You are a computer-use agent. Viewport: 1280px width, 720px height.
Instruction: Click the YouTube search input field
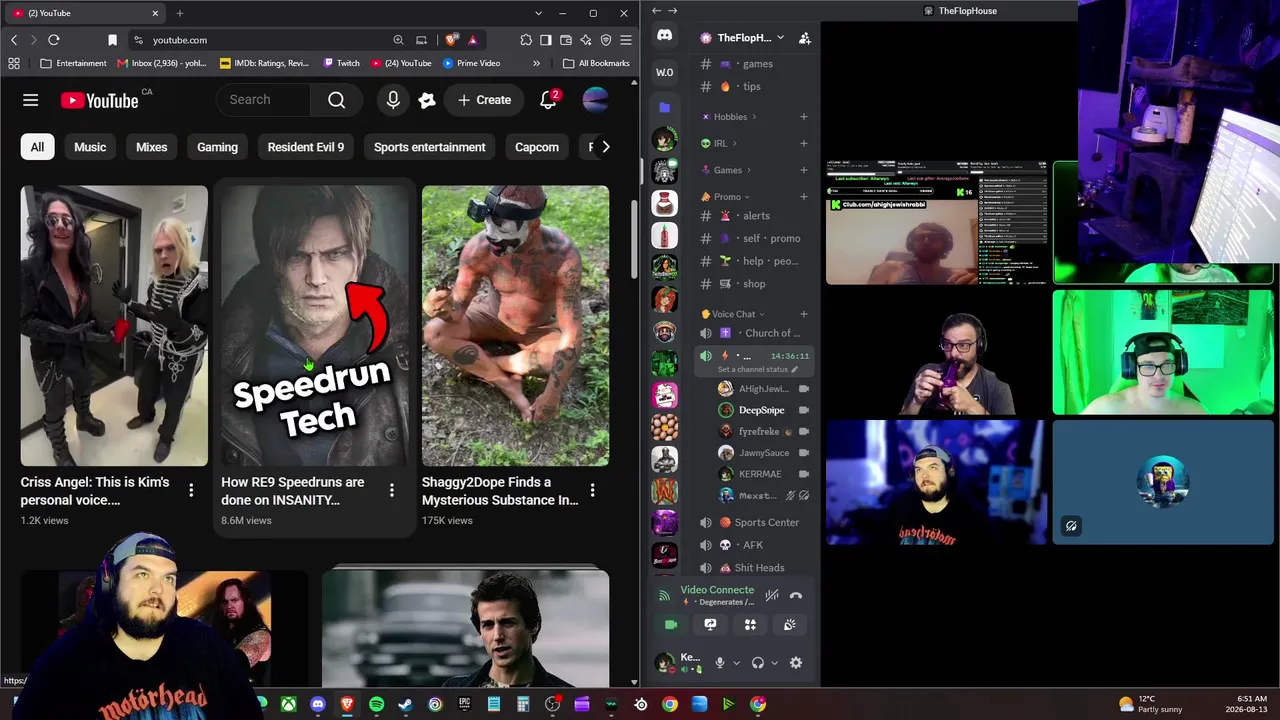[x=263, y=100]
